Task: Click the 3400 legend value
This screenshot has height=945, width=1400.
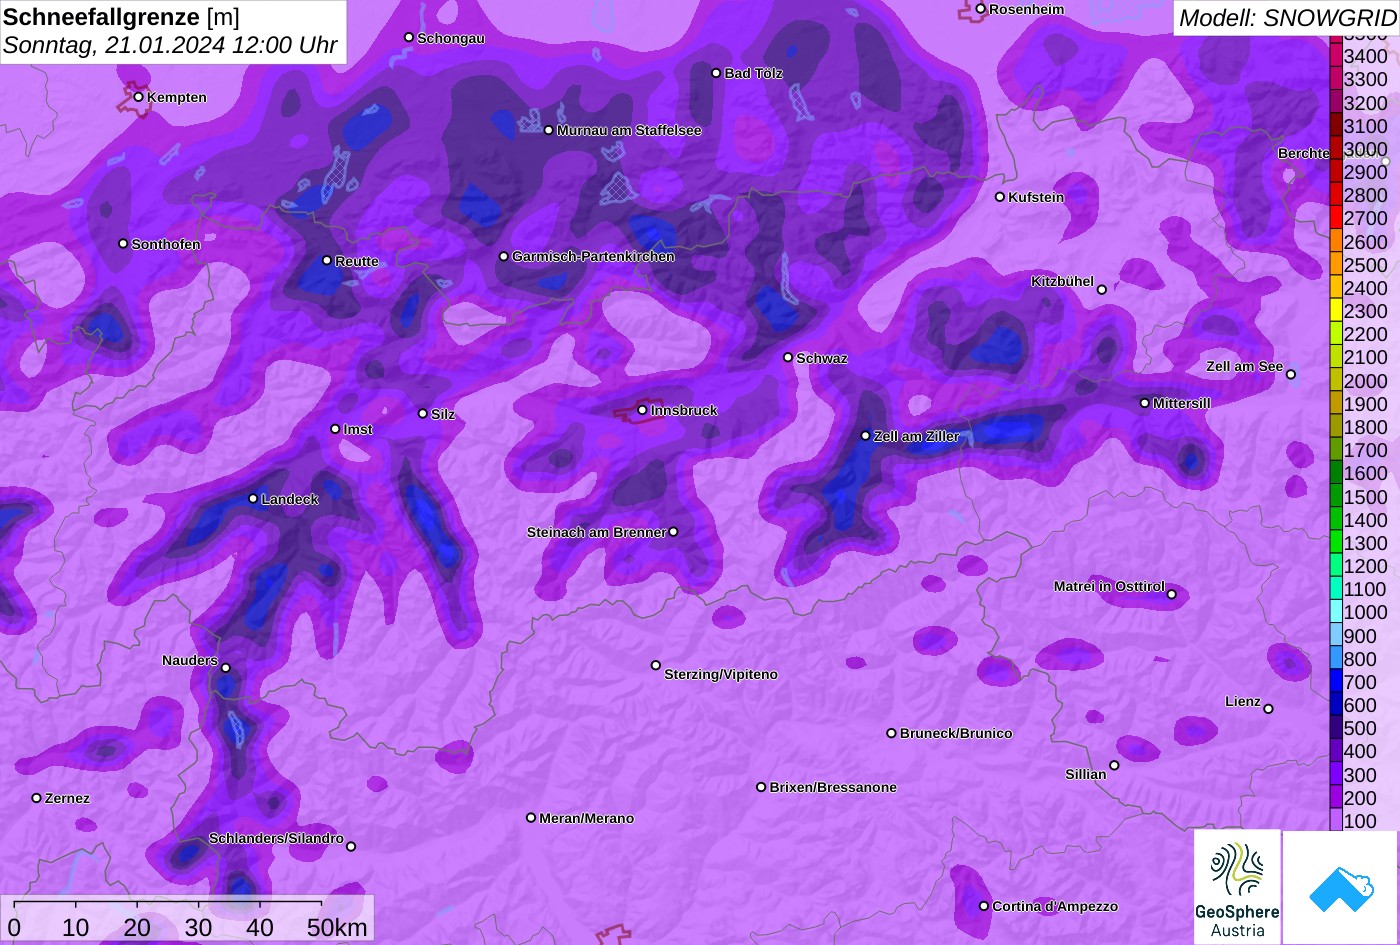Action: pyautogui.click(x=1366, y=57)
